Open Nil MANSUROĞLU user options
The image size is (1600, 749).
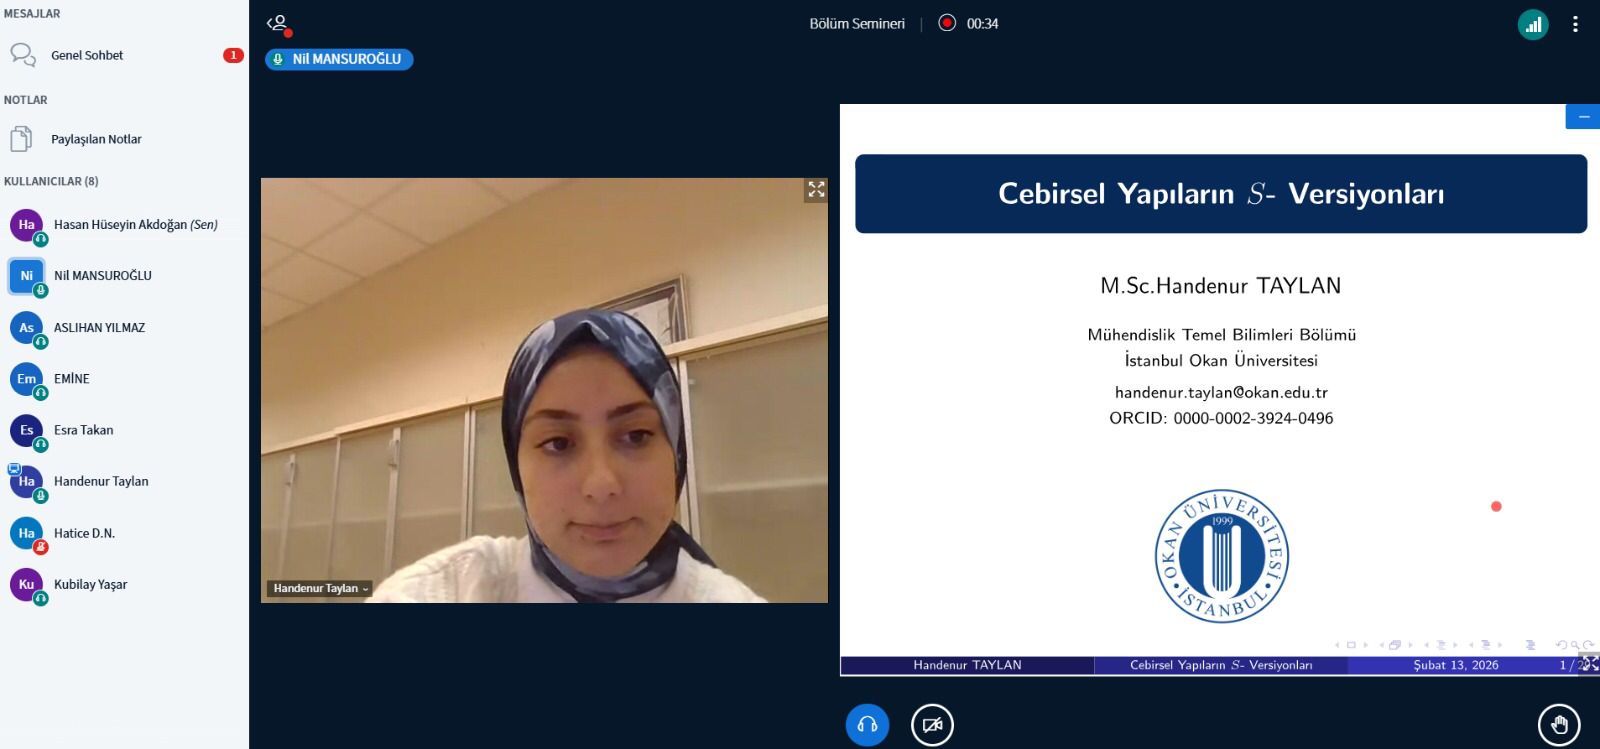[102, 276]
